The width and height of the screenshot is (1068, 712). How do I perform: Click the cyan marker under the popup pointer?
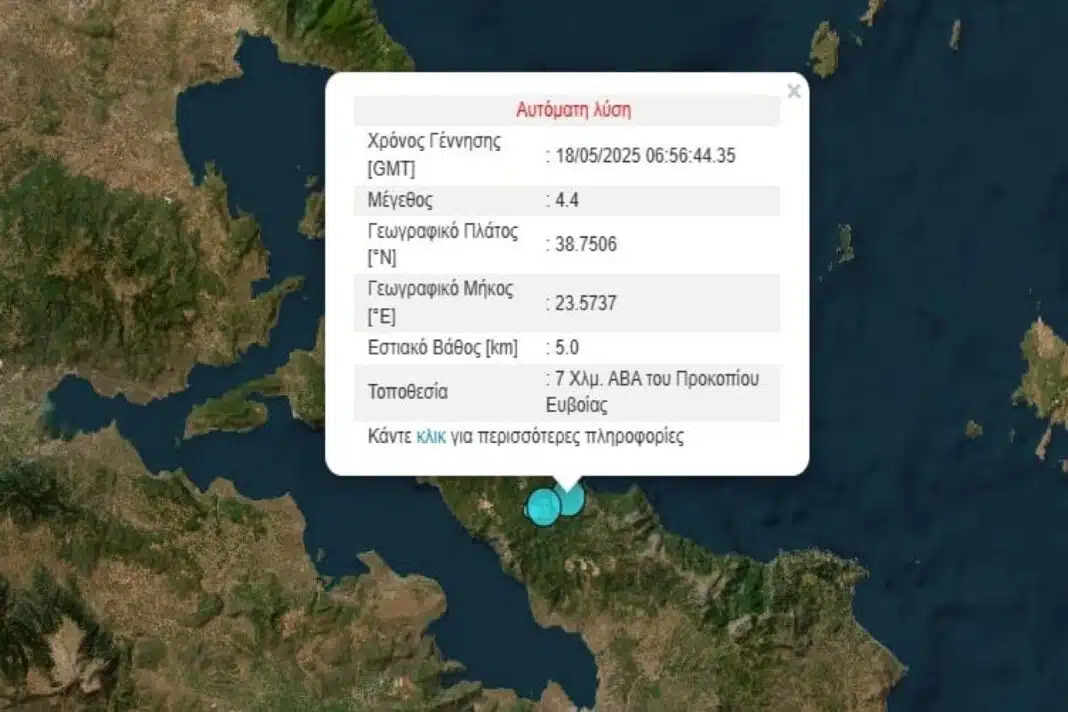pos(570,499)
